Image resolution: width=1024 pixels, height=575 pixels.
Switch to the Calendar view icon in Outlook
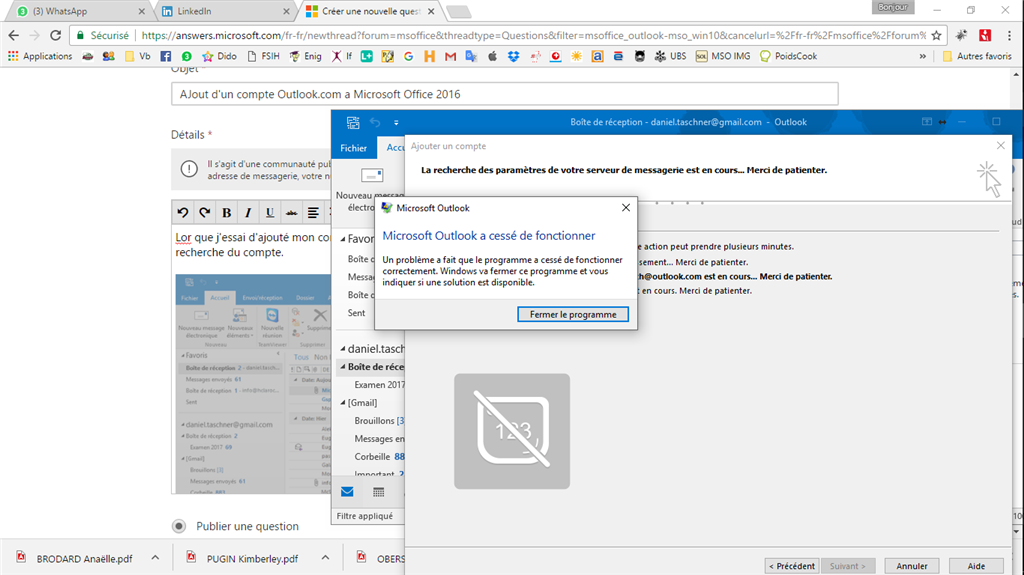(378, 492)
